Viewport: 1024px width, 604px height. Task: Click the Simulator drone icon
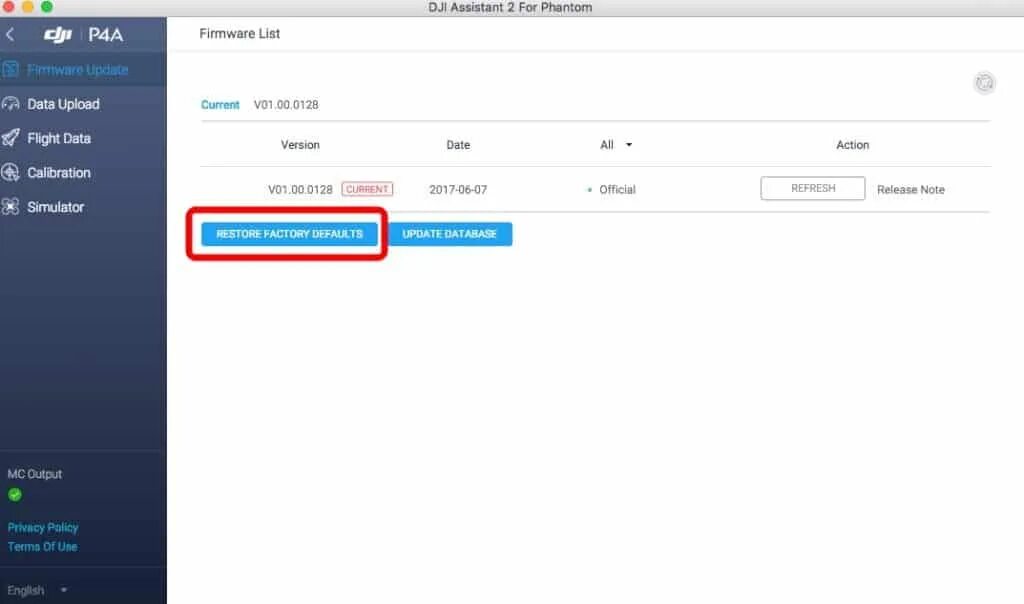pyautogui.click(x=12, y=207)
